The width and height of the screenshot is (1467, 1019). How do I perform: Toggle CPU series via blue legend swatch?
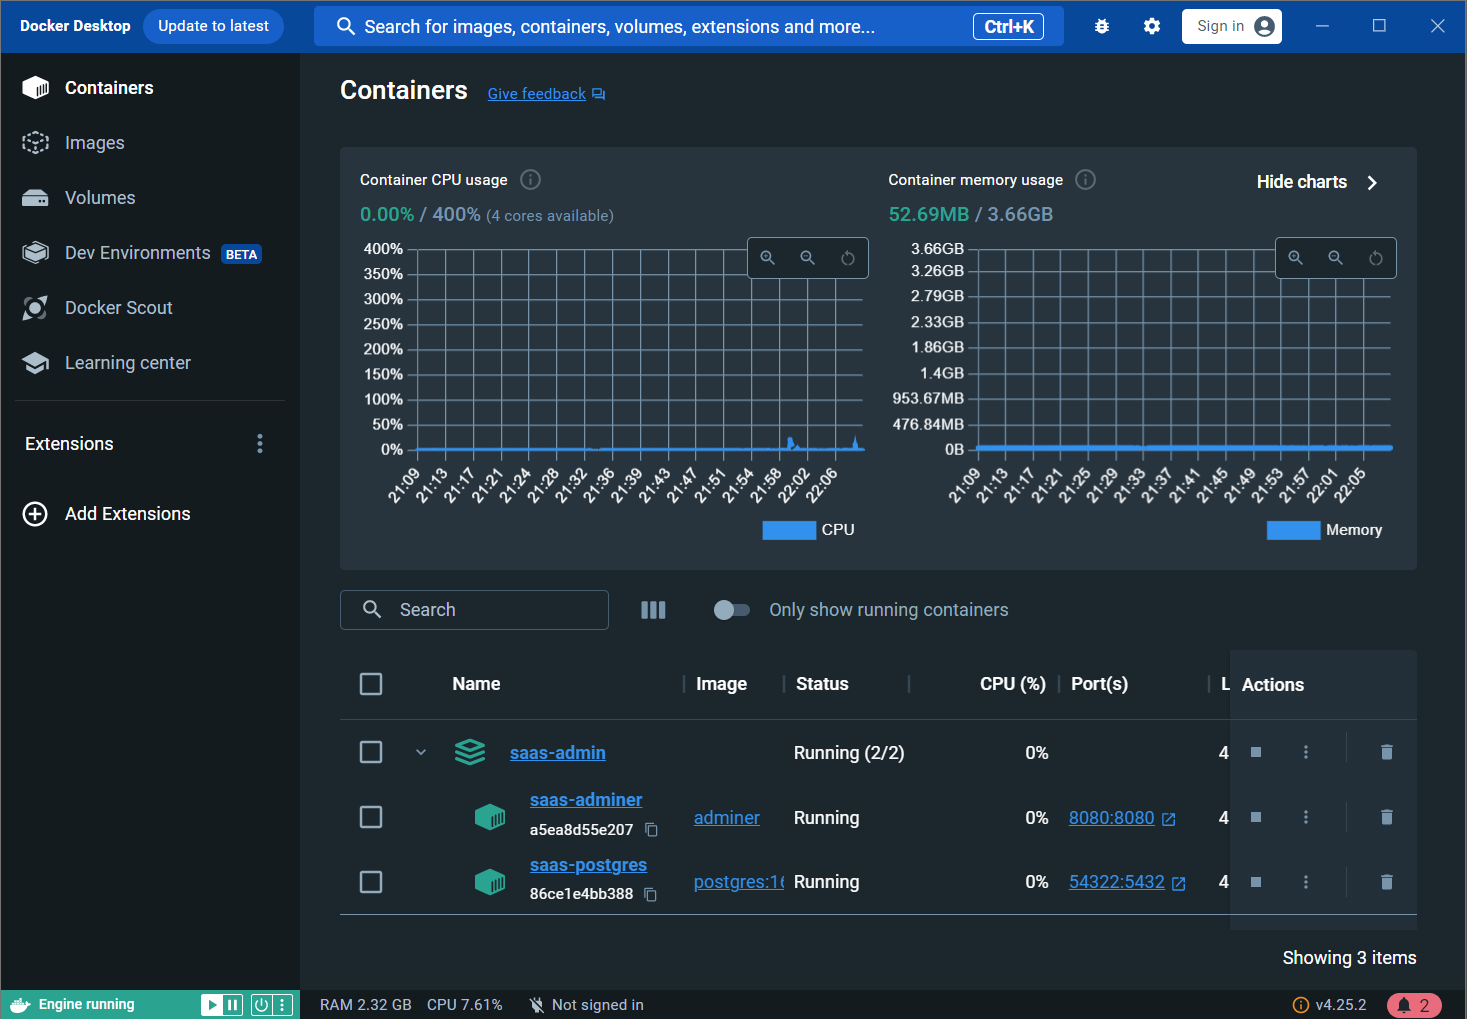[x=789, y=530]
